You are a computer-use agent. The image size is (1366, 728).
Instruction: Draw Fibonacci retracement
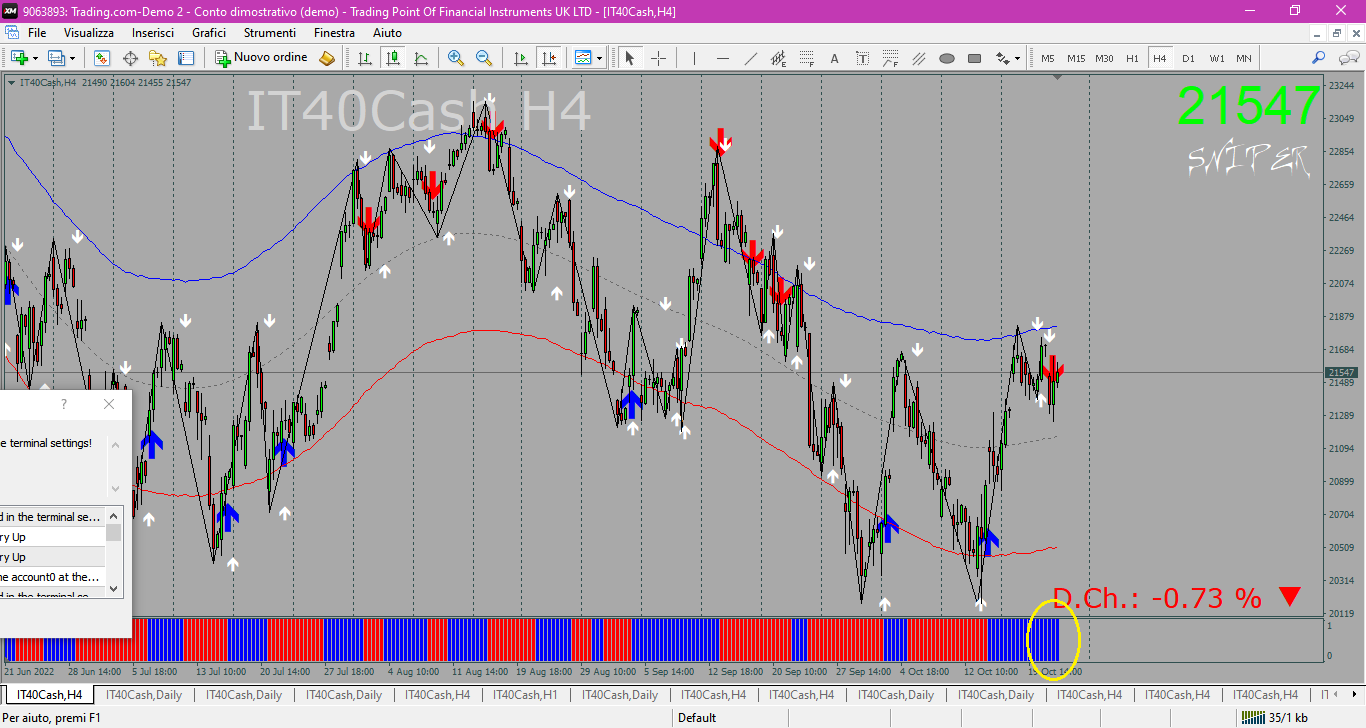807,58
